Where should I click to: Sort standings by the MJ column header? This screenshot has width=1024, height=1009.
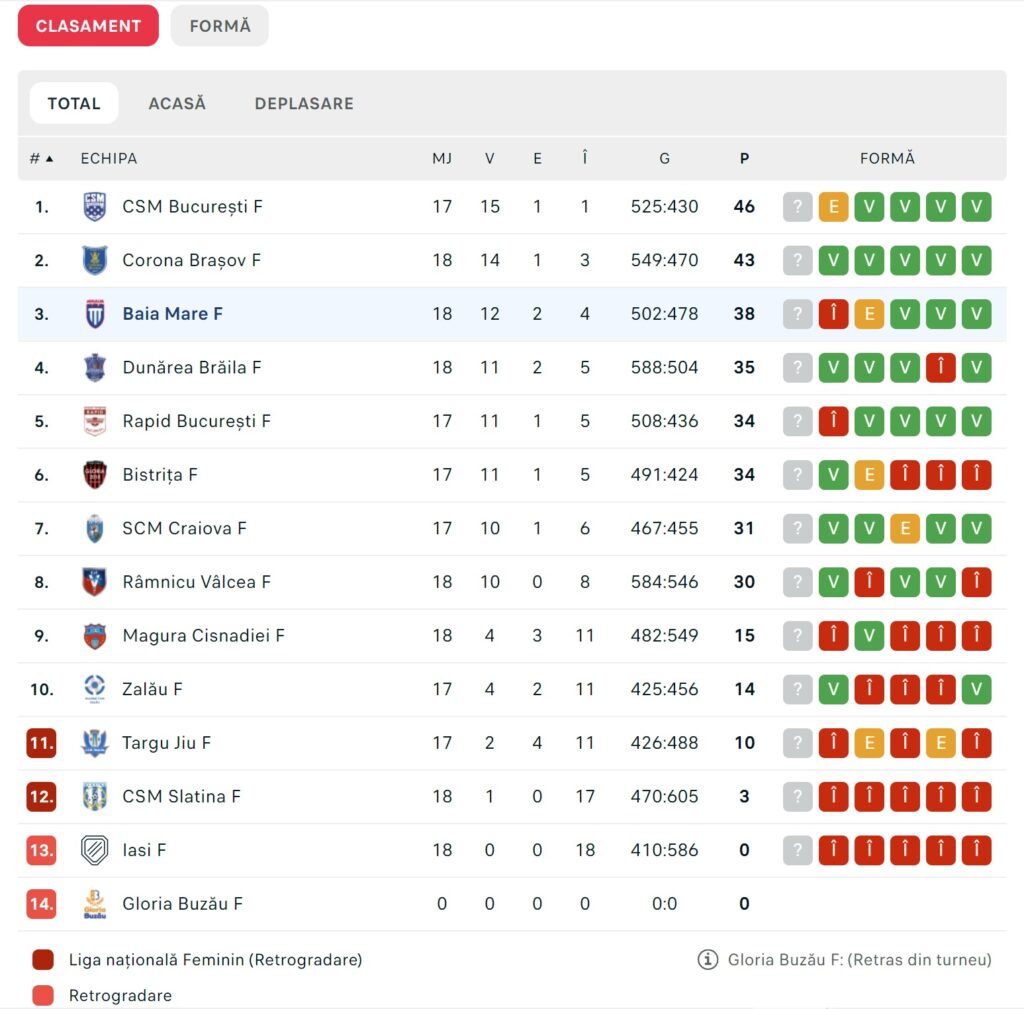coord(442,158)
